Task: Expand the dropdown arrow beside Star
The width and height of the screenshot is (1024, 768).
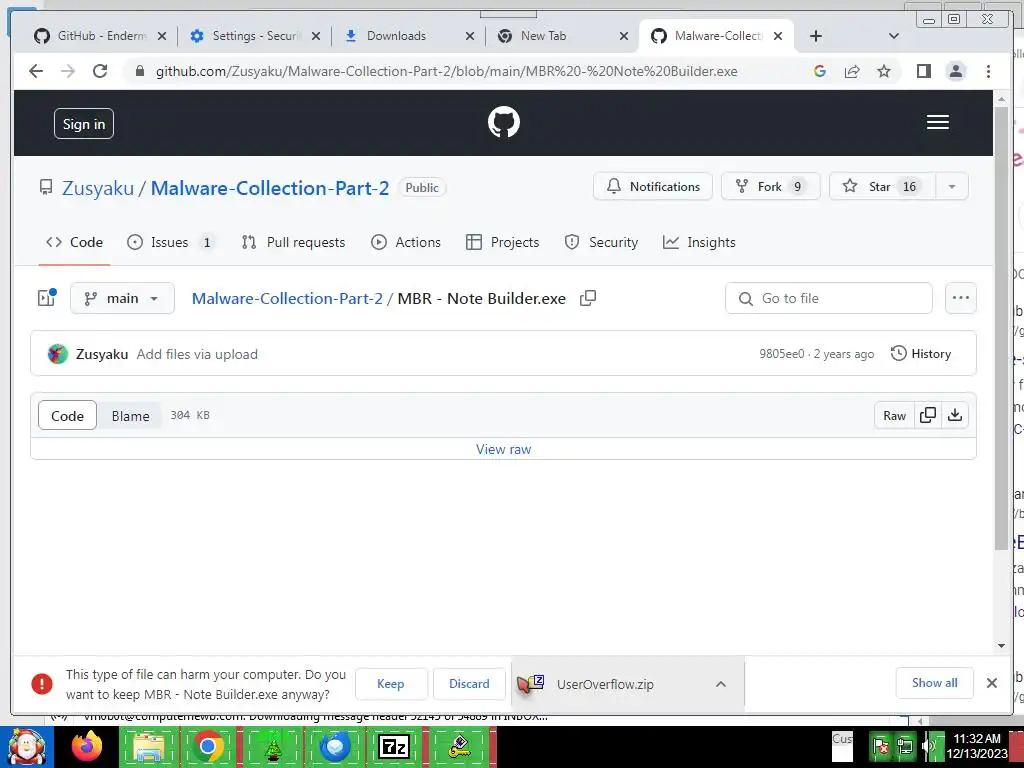Action: pyautogui.click(x=952, y=186)
